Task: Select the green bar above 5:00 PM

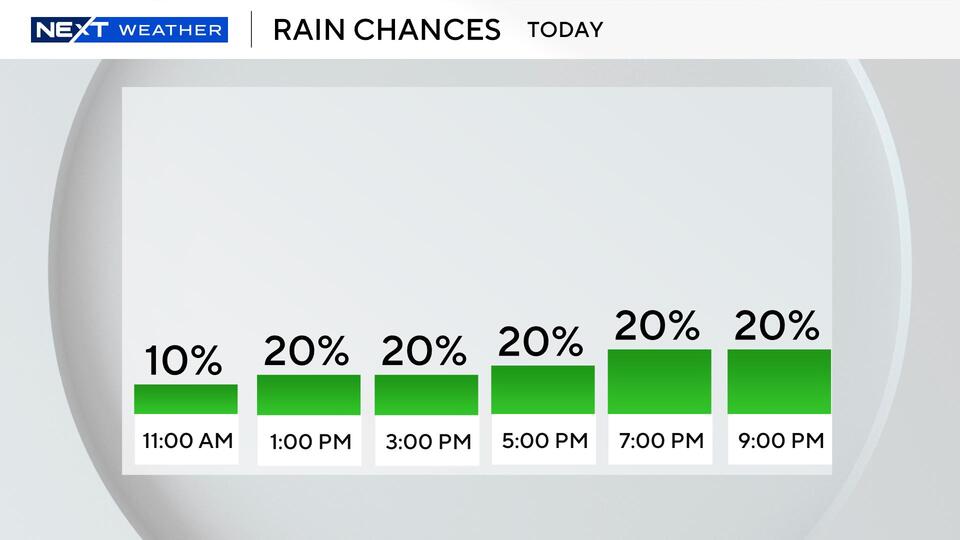Action: pyautogui.click(x=543, y=390)
